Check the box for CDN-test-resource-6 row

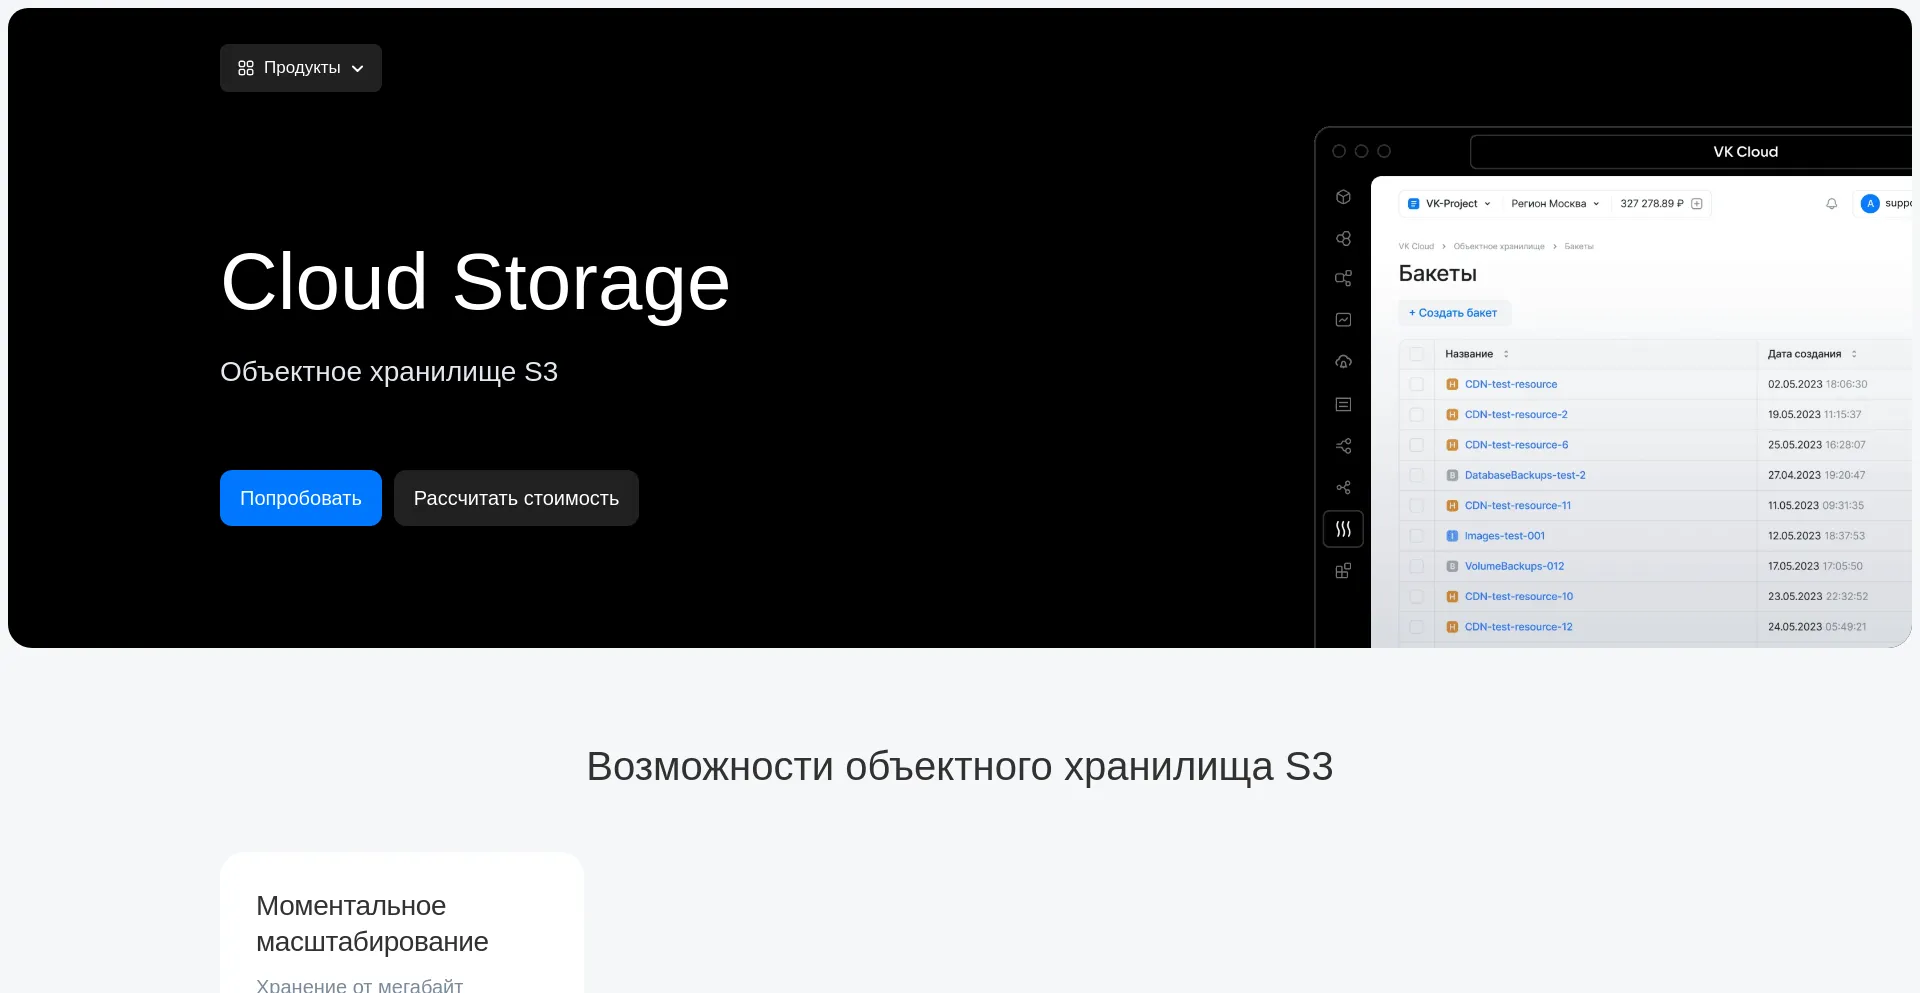click(1416, 445)
